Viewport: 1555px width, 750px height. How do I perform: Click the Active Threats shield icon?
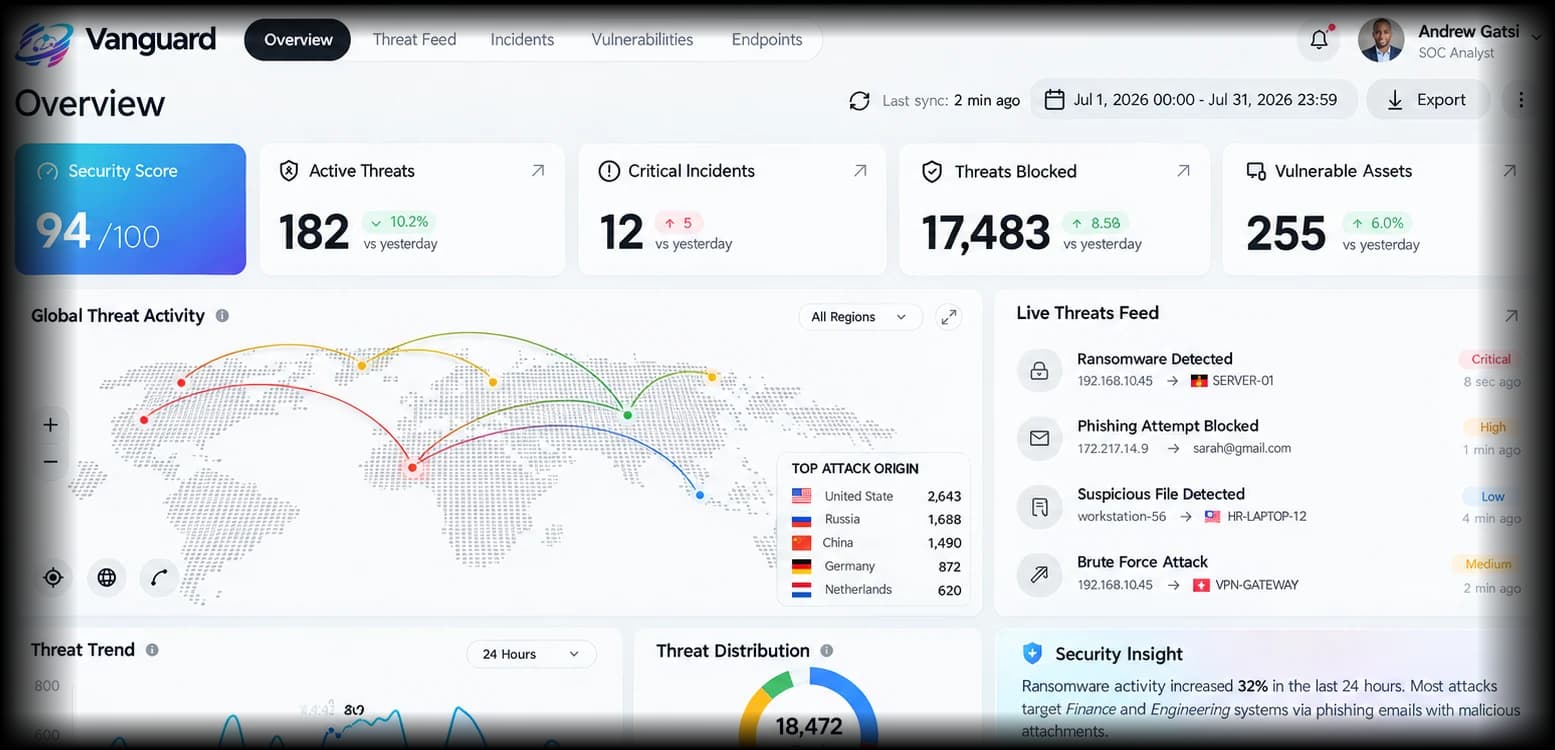[289, 171]
